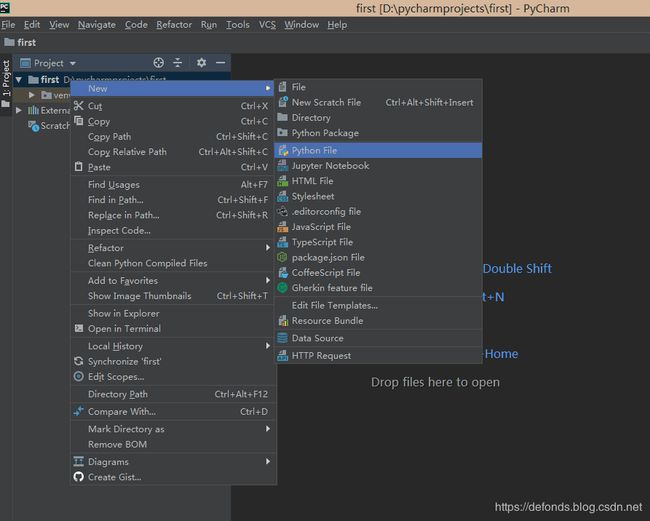Click the Python File icon in submenu

click(x=283, y=150)
